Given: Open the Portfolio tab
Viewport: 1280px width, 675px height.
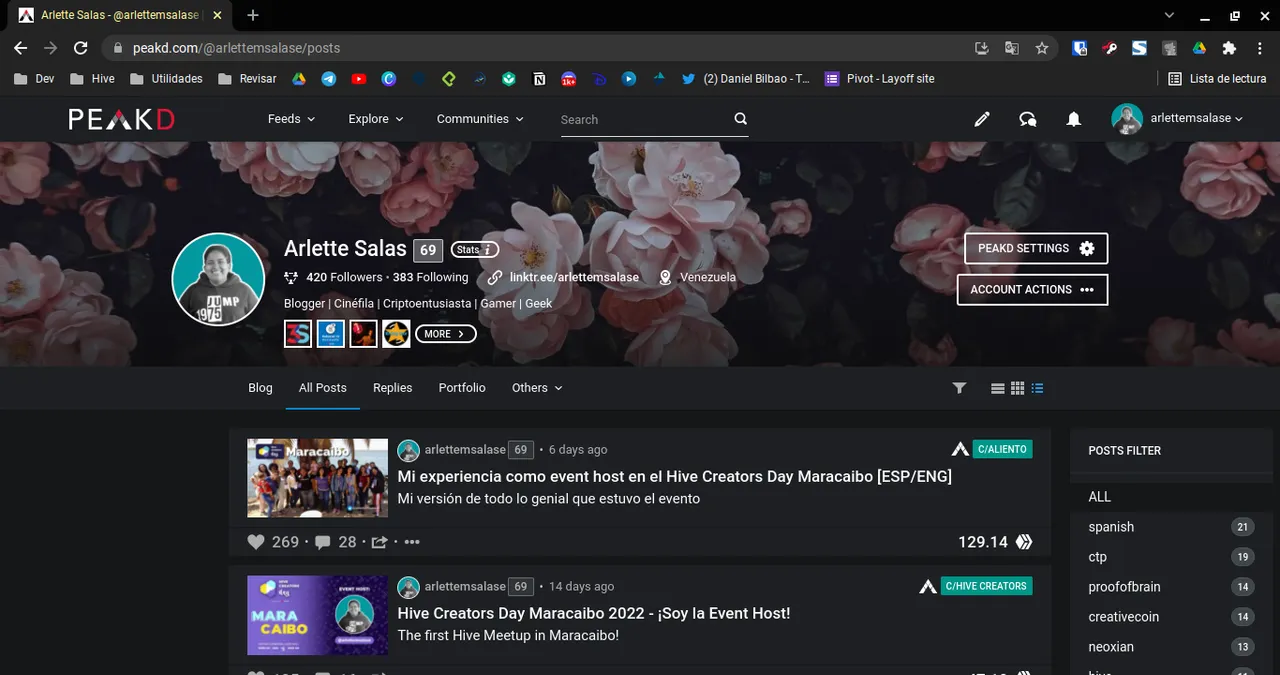Looking at the screenshot, I should 462,388.
